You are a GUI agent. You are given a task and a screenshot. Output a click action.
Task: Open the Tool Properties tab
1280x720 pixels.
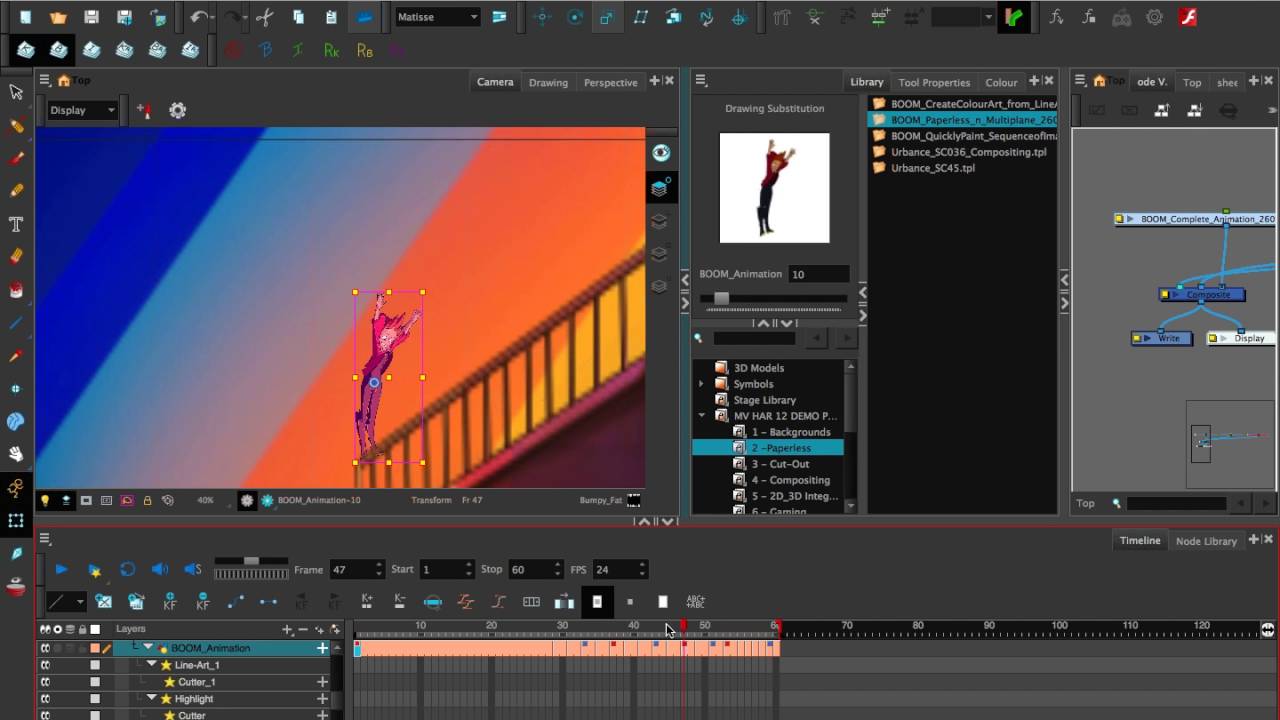pos(934,82)
